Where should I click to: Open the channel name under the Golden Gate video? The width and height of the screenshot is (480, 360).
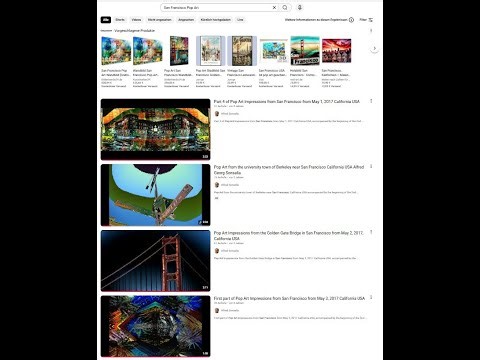click(230, 251)
